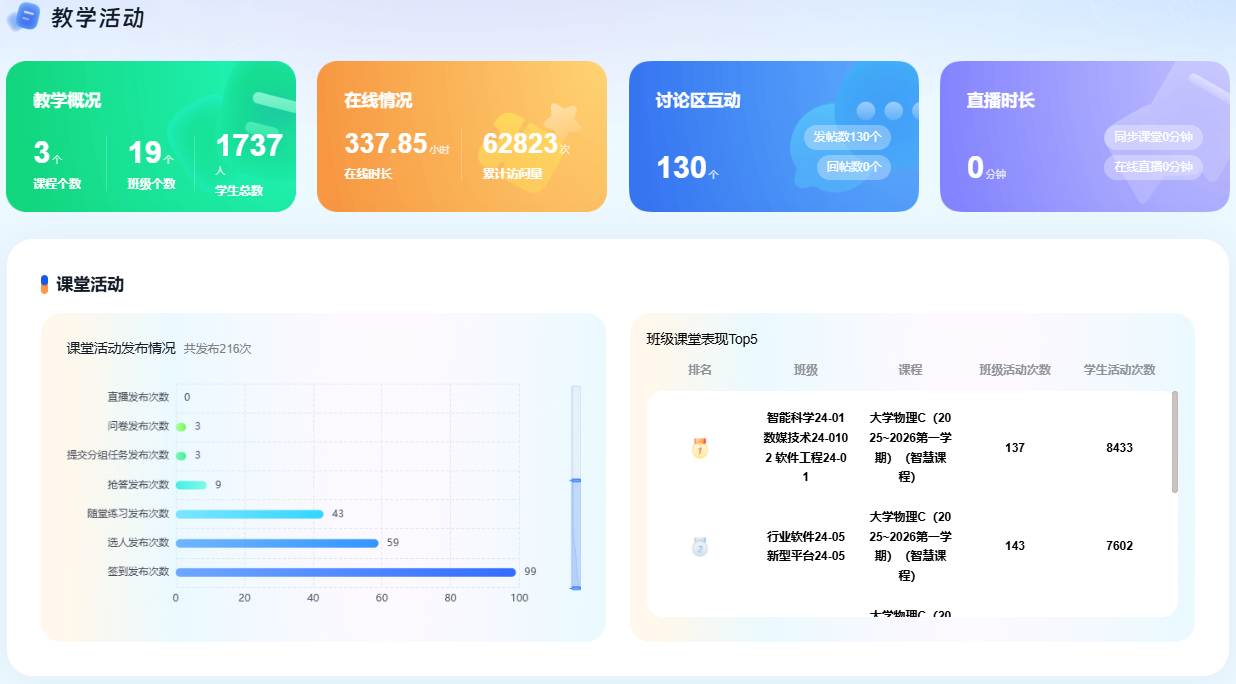Open the 教学概况 green summary card
This screenshot has width=1236, height=684.
click(151, 136)
